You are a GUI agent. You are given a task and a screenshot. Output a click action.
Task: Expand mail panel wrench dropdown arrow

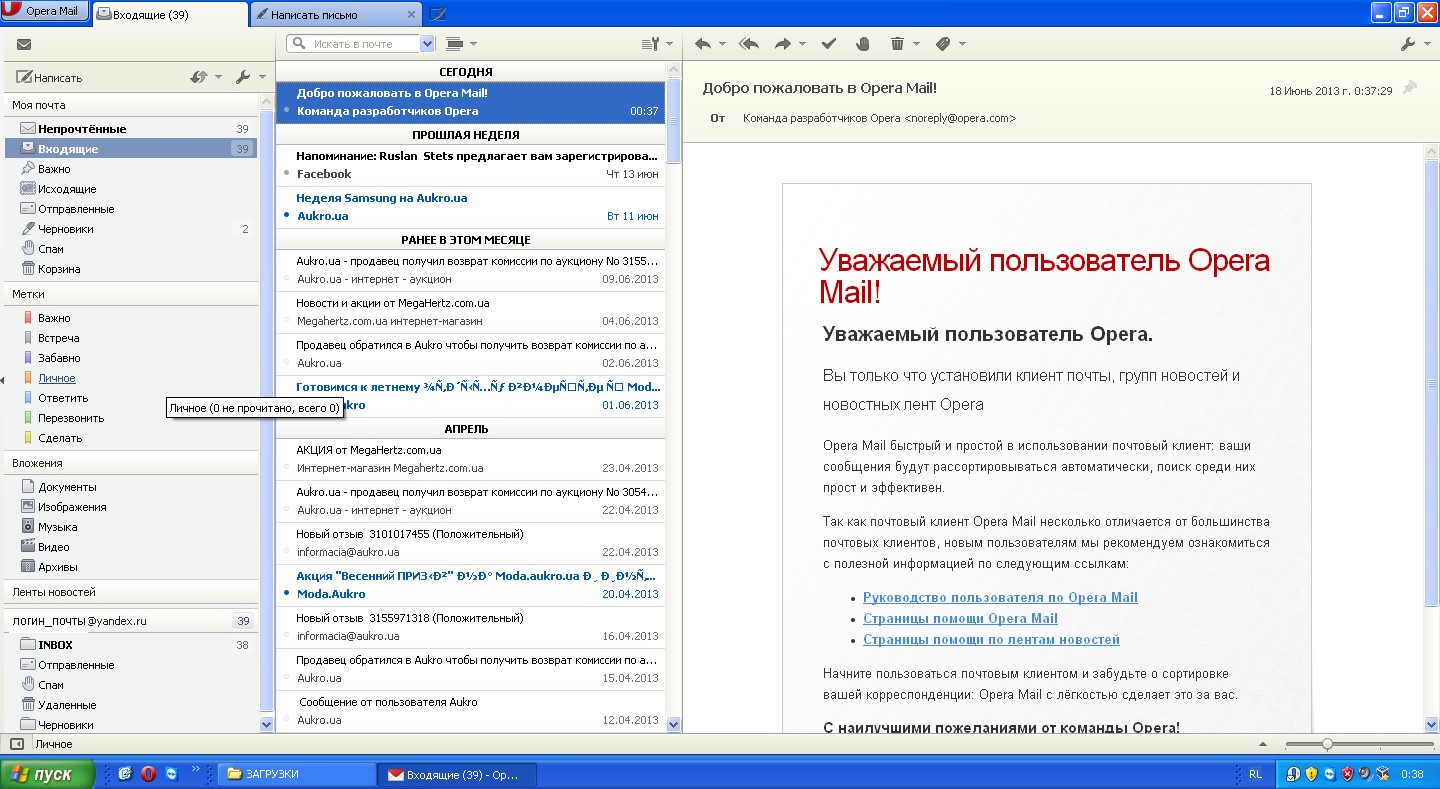pos(262,77)
